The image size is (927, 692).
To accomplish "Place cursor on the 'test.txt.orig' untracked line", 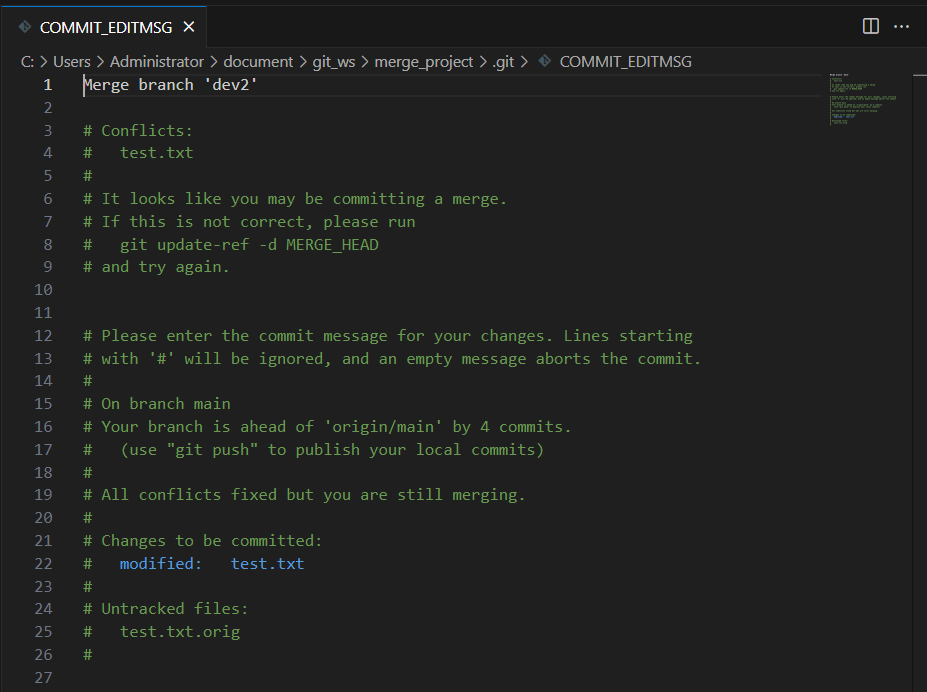I will coord(180,632).
